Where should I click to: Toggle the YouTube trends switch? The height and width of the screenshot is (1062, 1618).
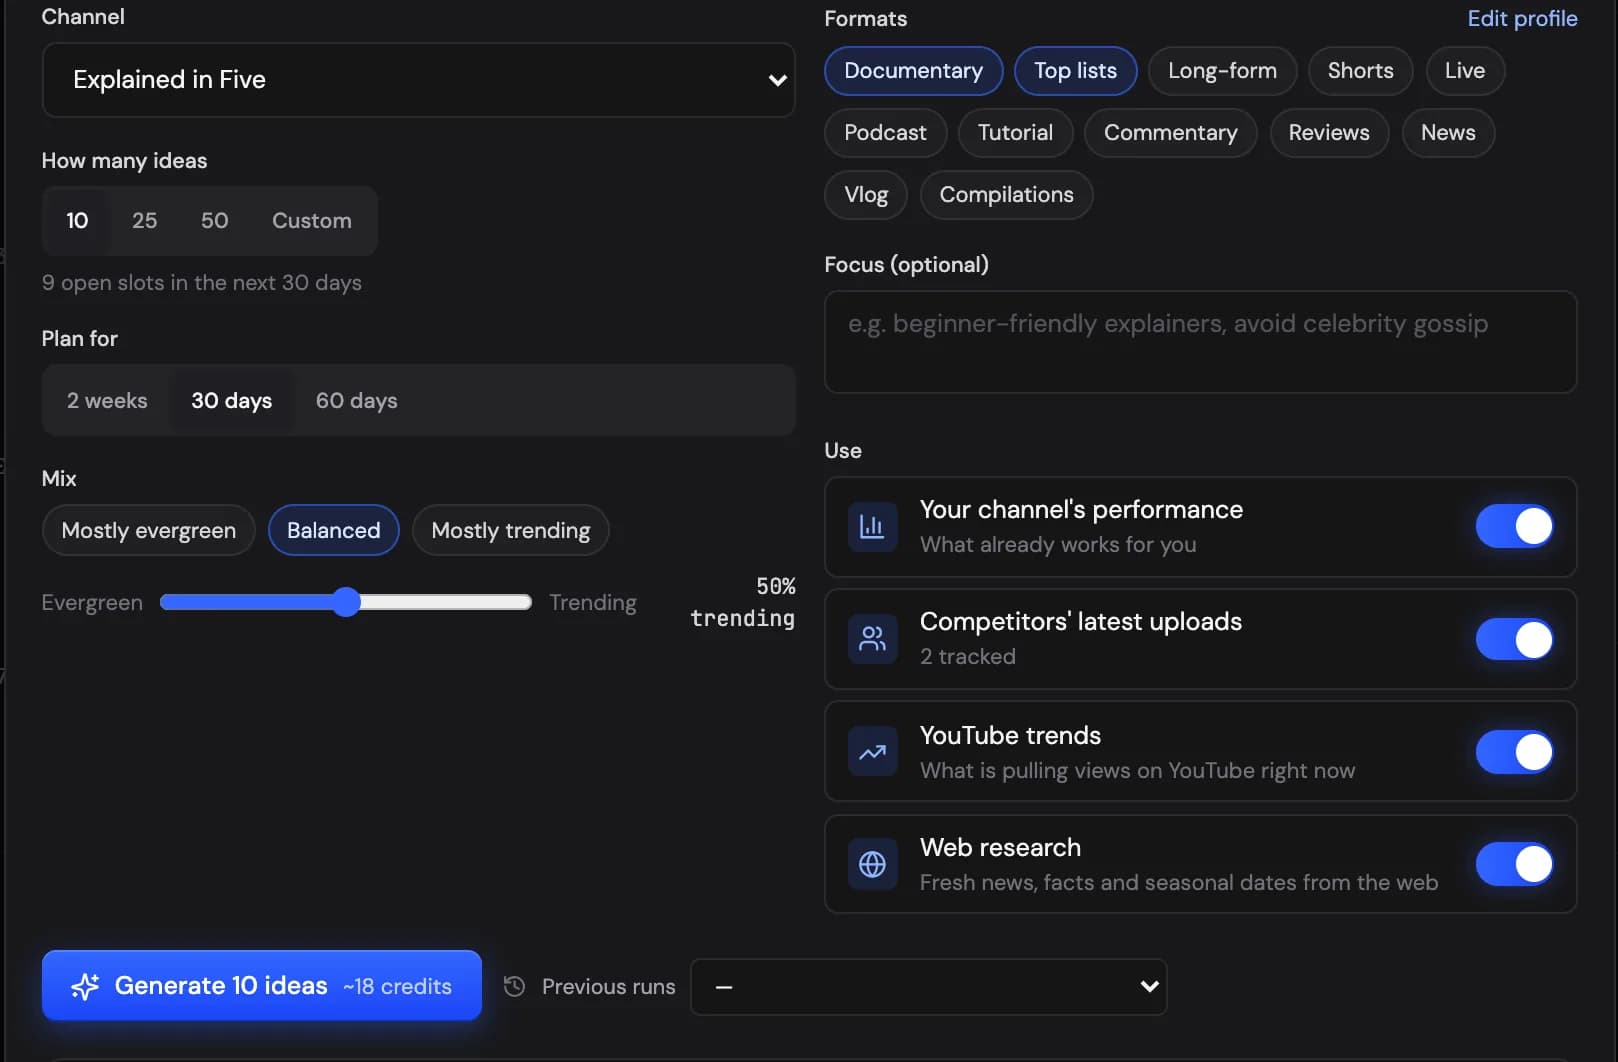1514,752
